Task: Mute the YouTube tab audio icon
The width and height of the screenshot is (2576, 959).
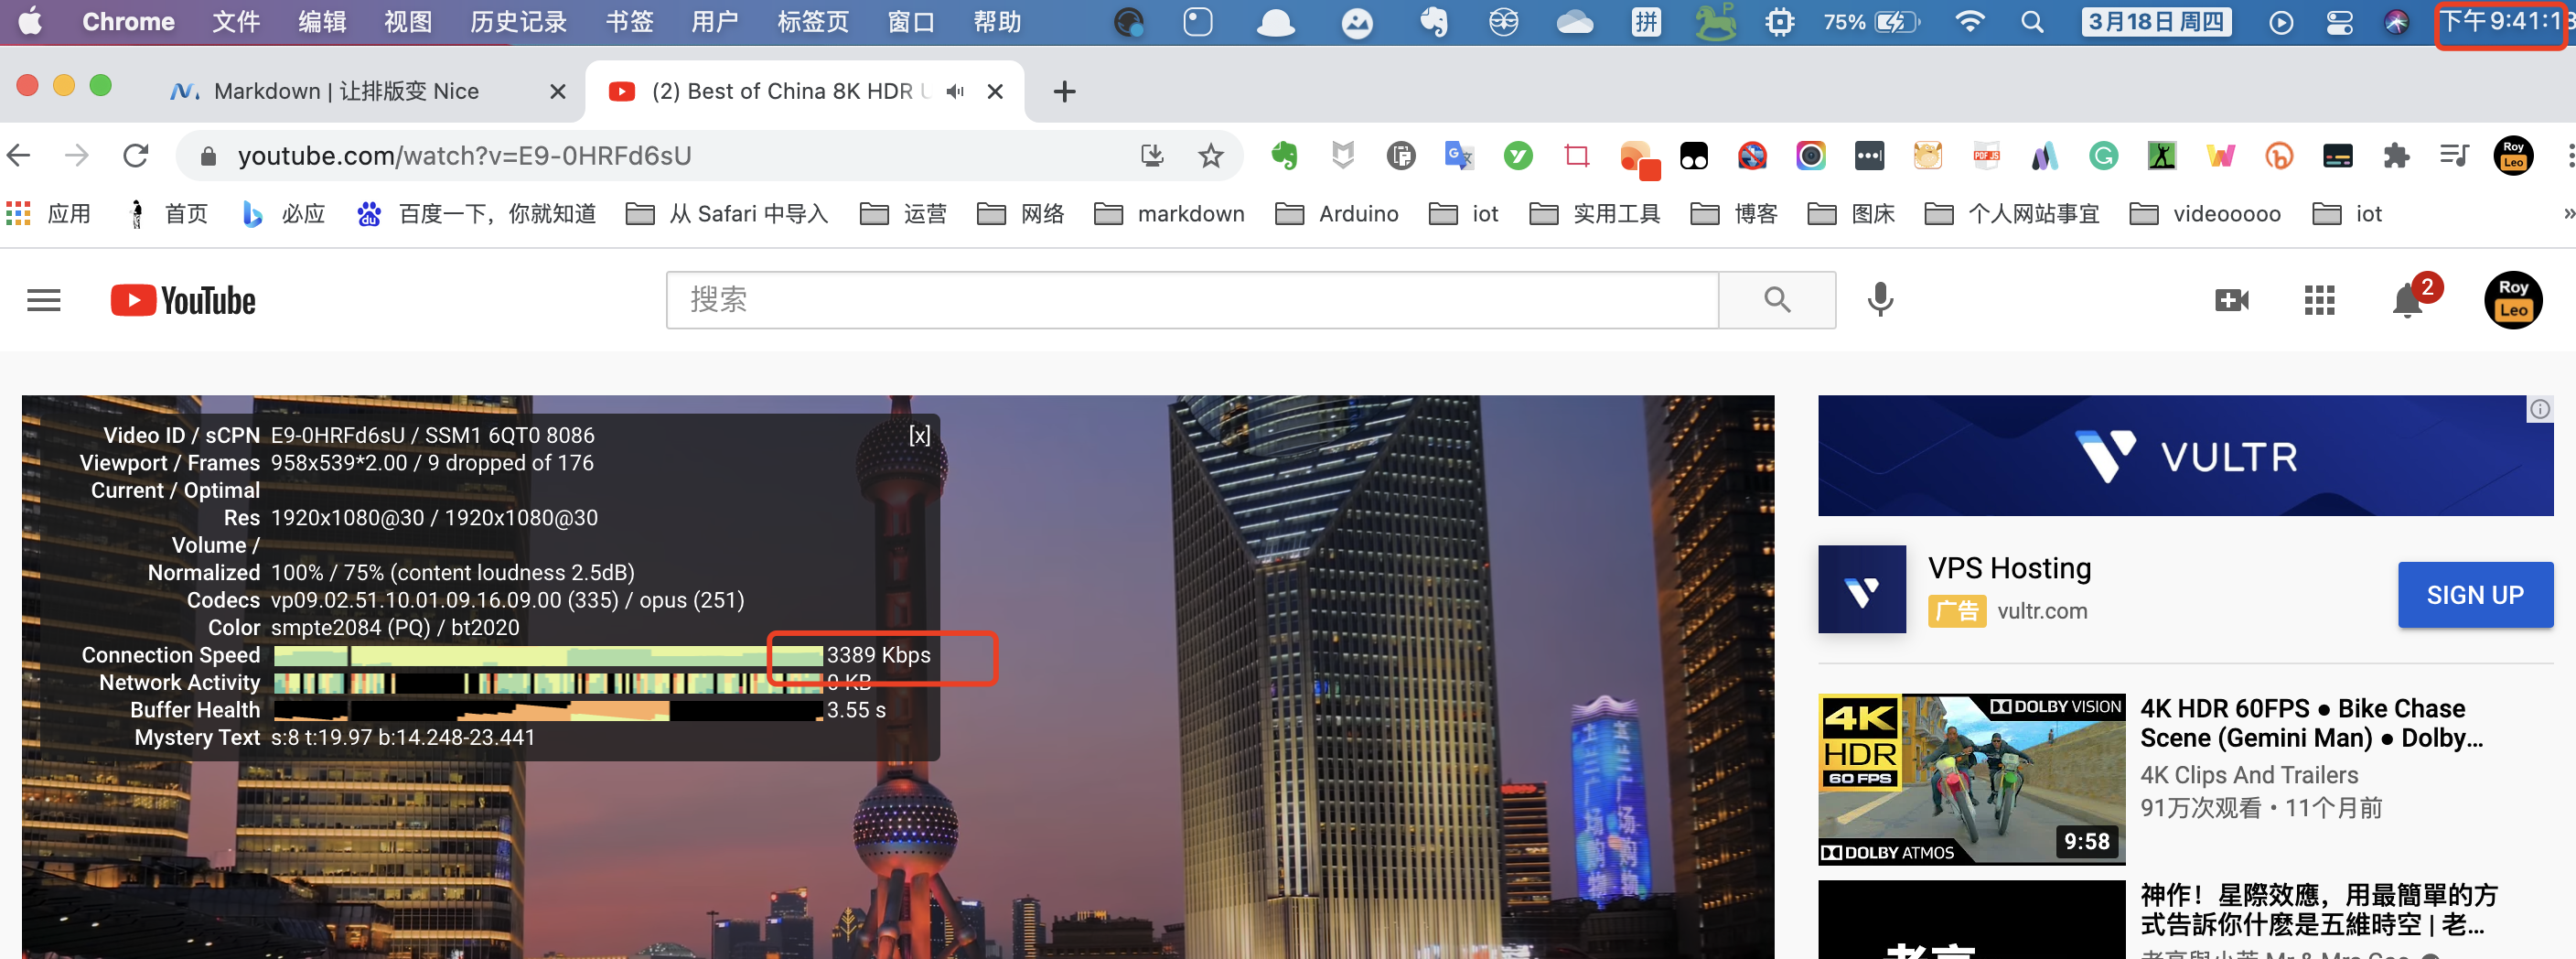Action: tap(955, 92)
